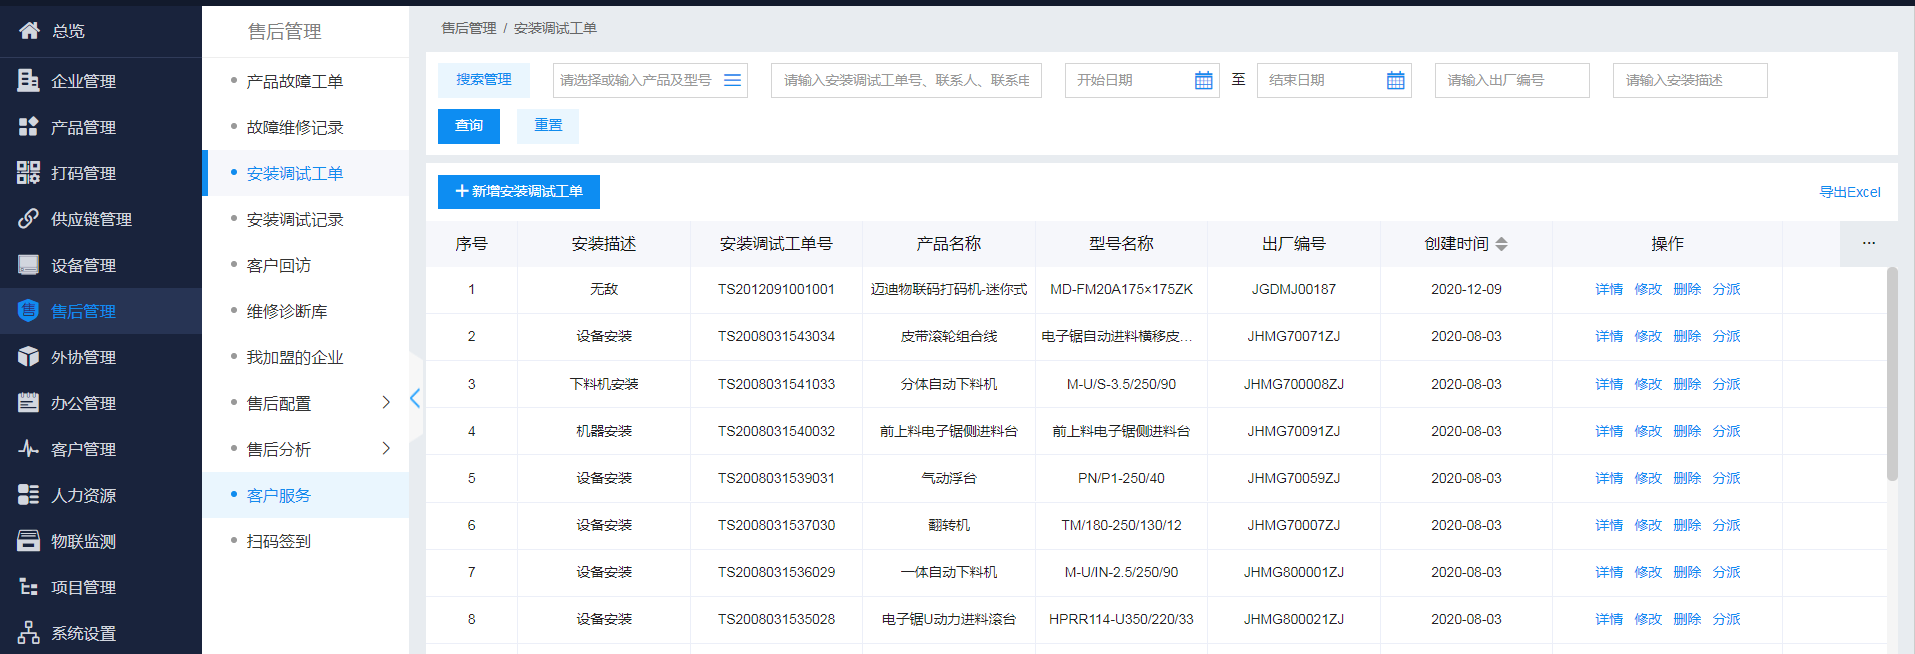The width and height of the screenshot is (1915, 654).
Task: Click the 系统设置 sidebar icon
Action: click(29, 633)
